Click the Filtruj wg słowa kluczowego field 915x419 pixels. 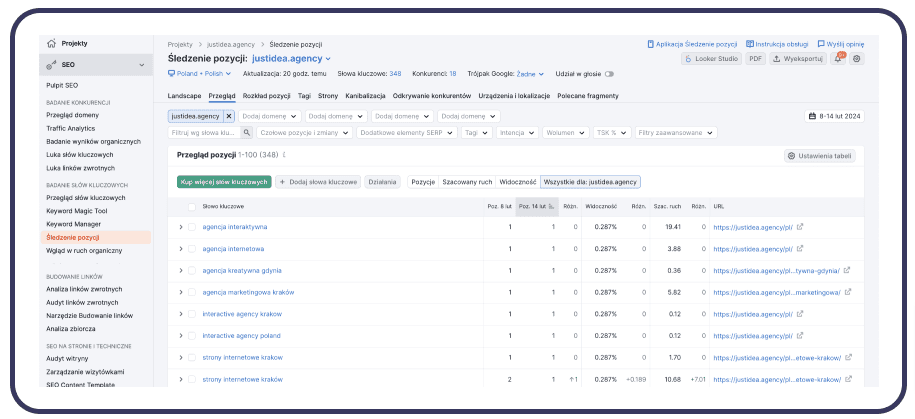[x=205, y=132]
